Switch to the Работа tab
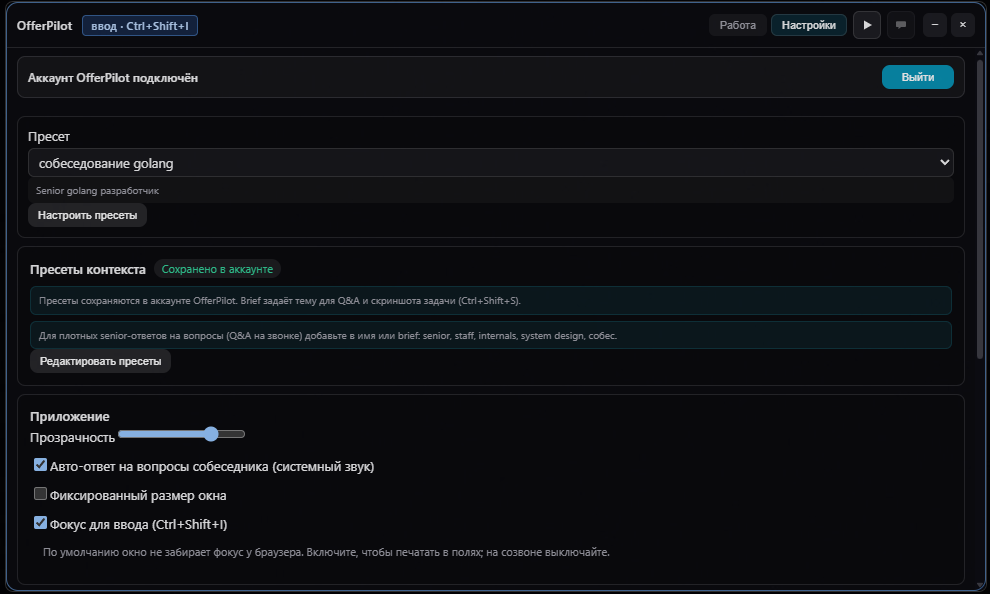This screenshot has width=990, height=594. click(x=737, y=25)
